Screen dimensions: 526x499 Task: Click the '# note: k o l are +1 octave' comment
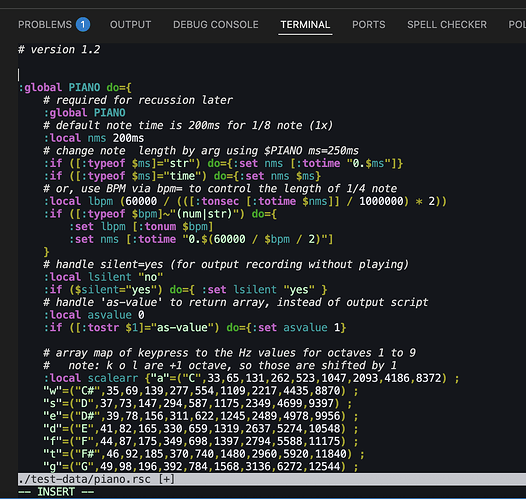tap(220, 366)
